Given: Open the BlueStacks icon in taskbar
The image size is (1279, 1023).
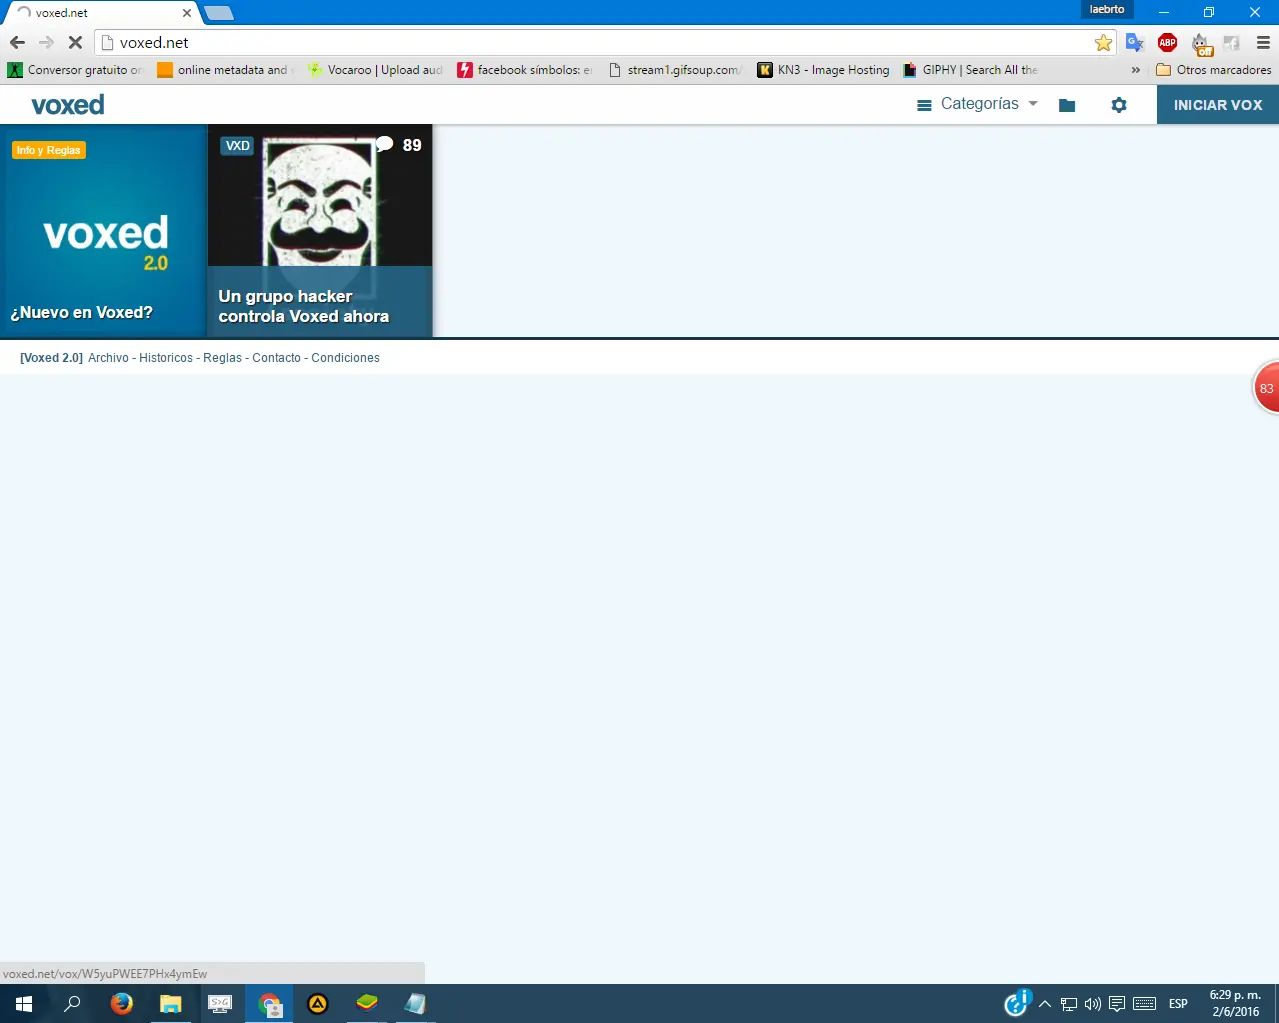Looking at the screenshot, I should pos(367,1004).
